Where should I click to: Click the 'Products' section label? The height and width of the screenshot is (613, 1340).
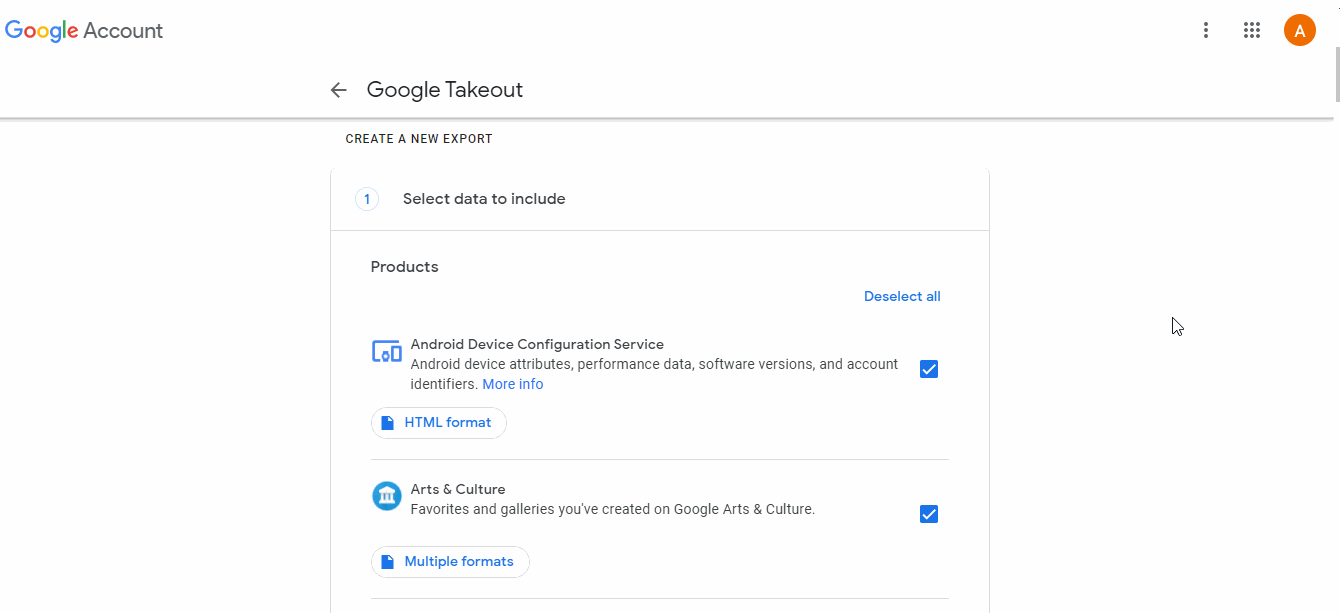pyautogui.click(x=405, y=267)
